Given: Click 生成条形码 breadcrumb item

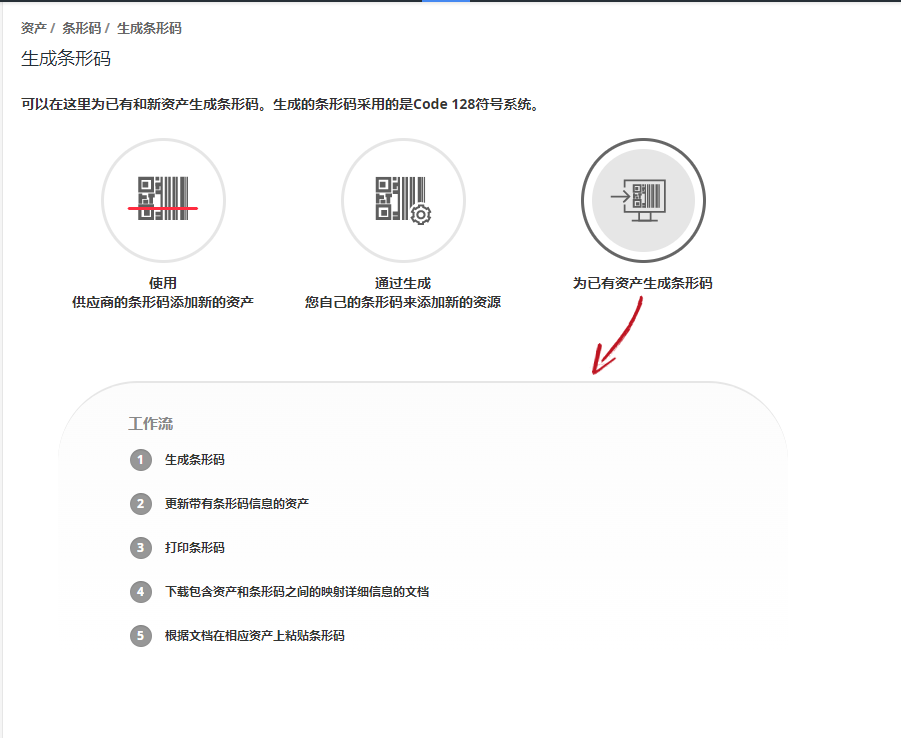Looking at the screenshot, I should pyautogui.click(x=149, y=28).
